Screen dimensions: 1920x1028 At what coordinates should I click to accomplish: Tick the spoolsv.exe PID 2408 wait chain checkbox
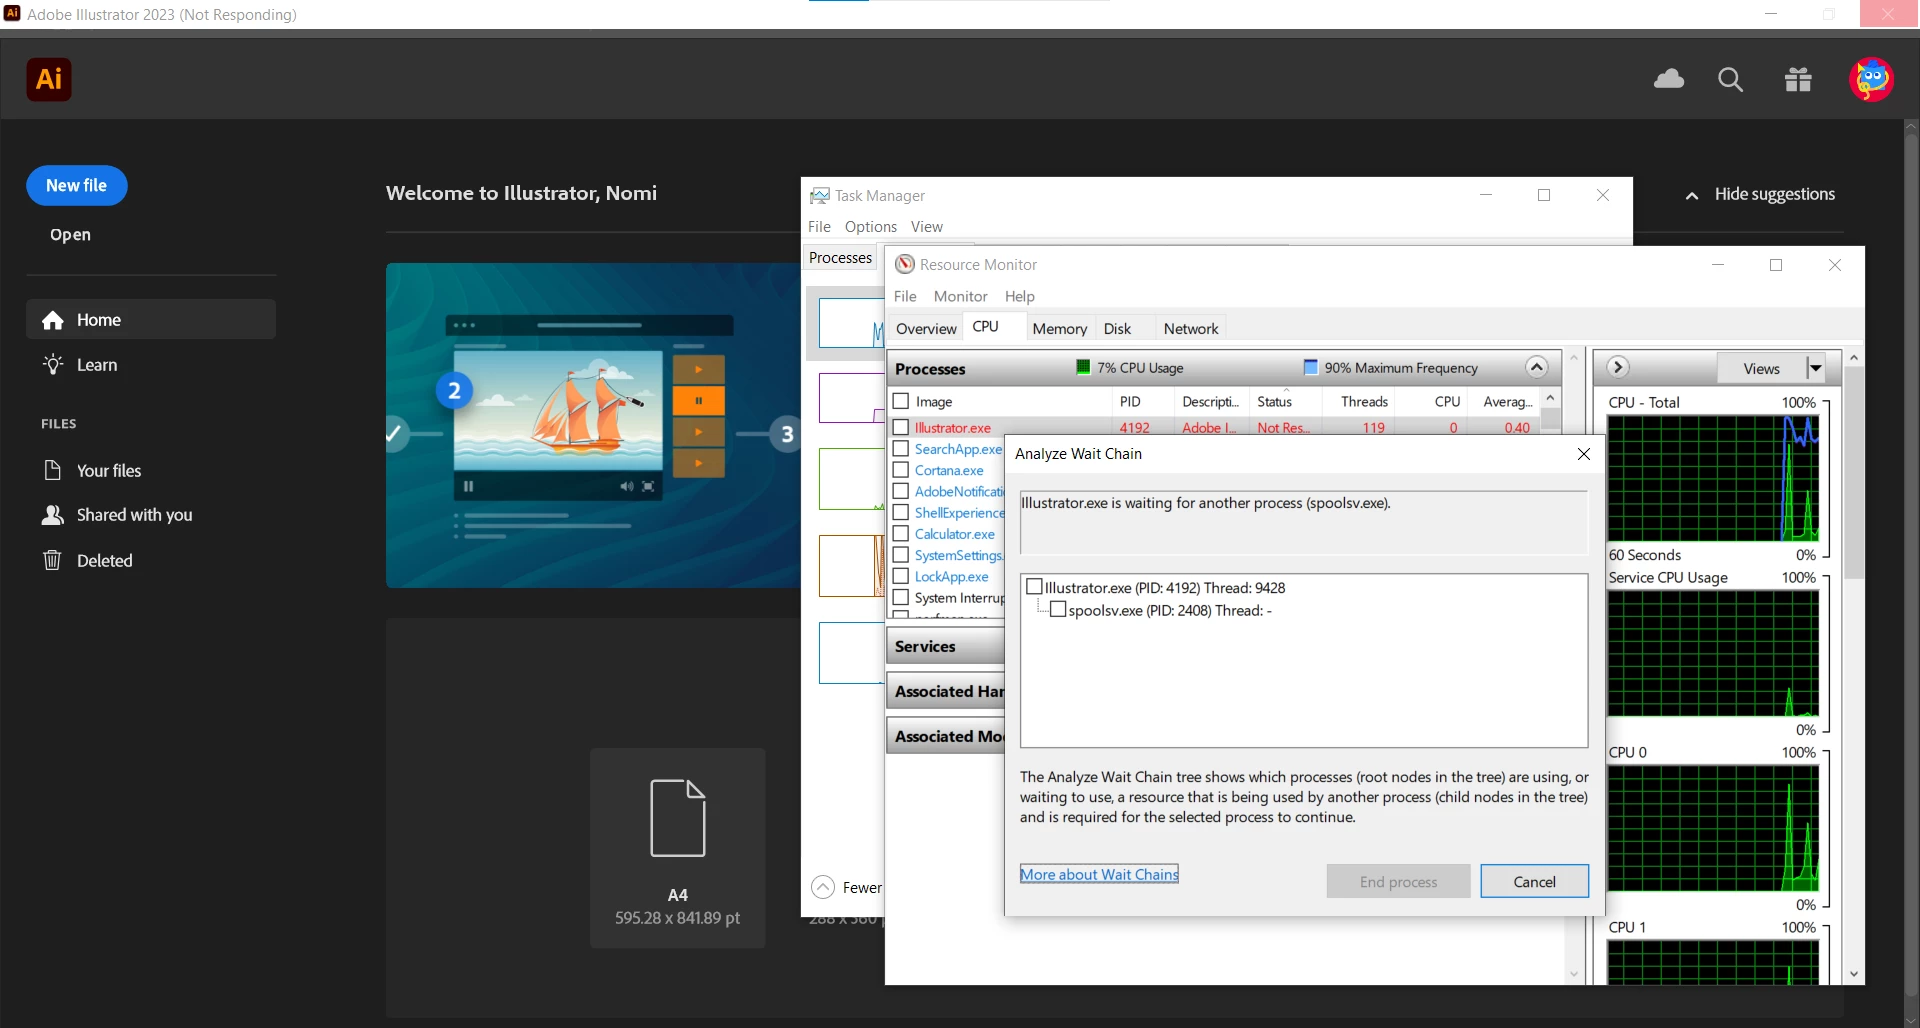click(x=1058, y=610)
